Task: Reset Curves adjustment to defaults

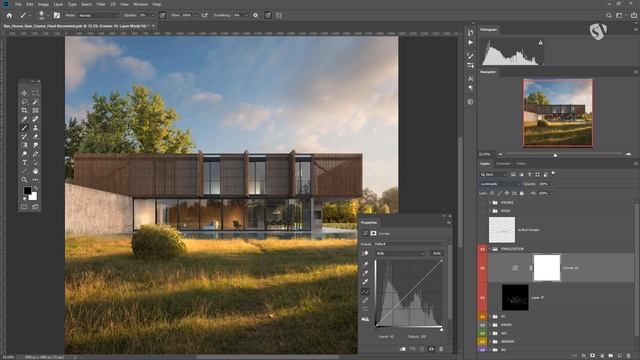Action: pos(422,349)
